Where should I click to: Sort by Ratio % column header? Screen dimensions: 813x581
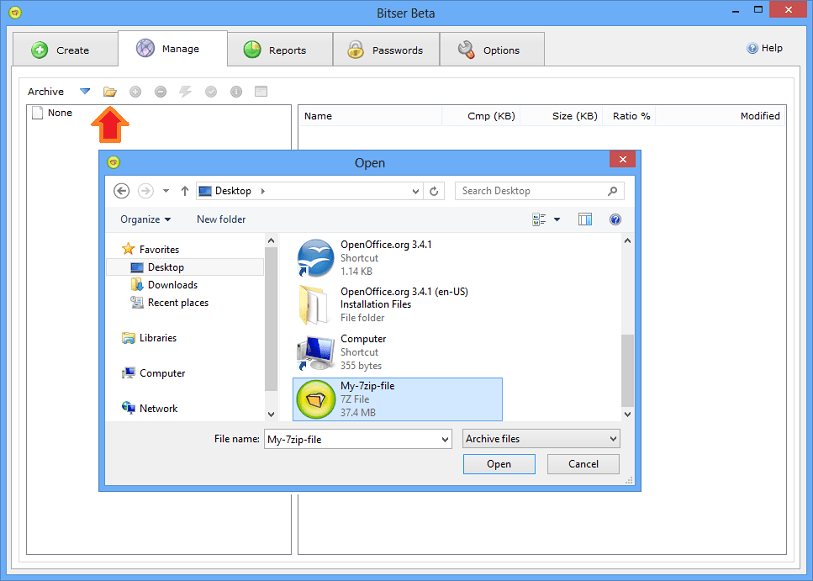pyautogui.click(x=629, y=116)
